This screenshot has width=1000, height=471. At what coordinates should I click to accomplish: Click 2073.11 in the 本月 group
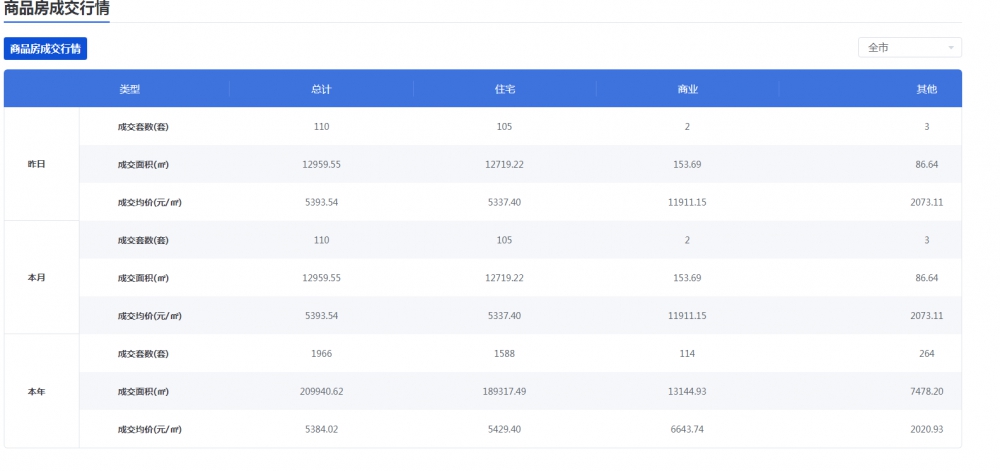(927, 316)
